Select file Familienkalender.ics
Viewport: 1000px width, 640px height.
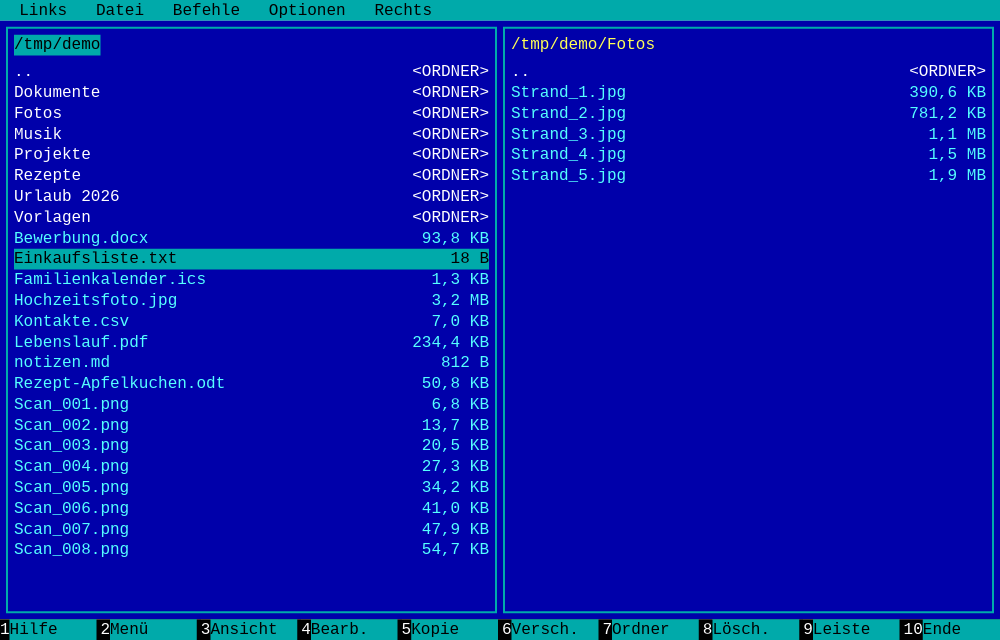(x=251, y=279)
